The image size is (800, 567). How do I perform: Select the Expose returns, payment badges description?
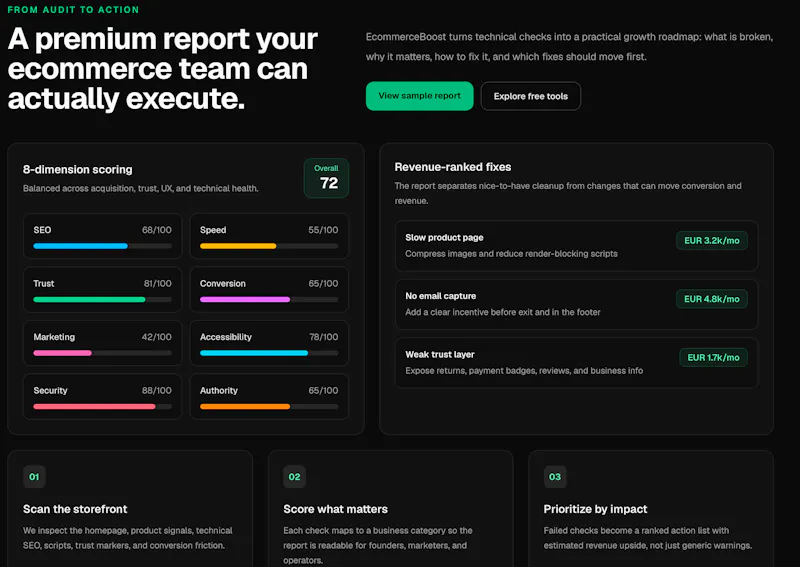pyautogui.click(x=524, y=371)
